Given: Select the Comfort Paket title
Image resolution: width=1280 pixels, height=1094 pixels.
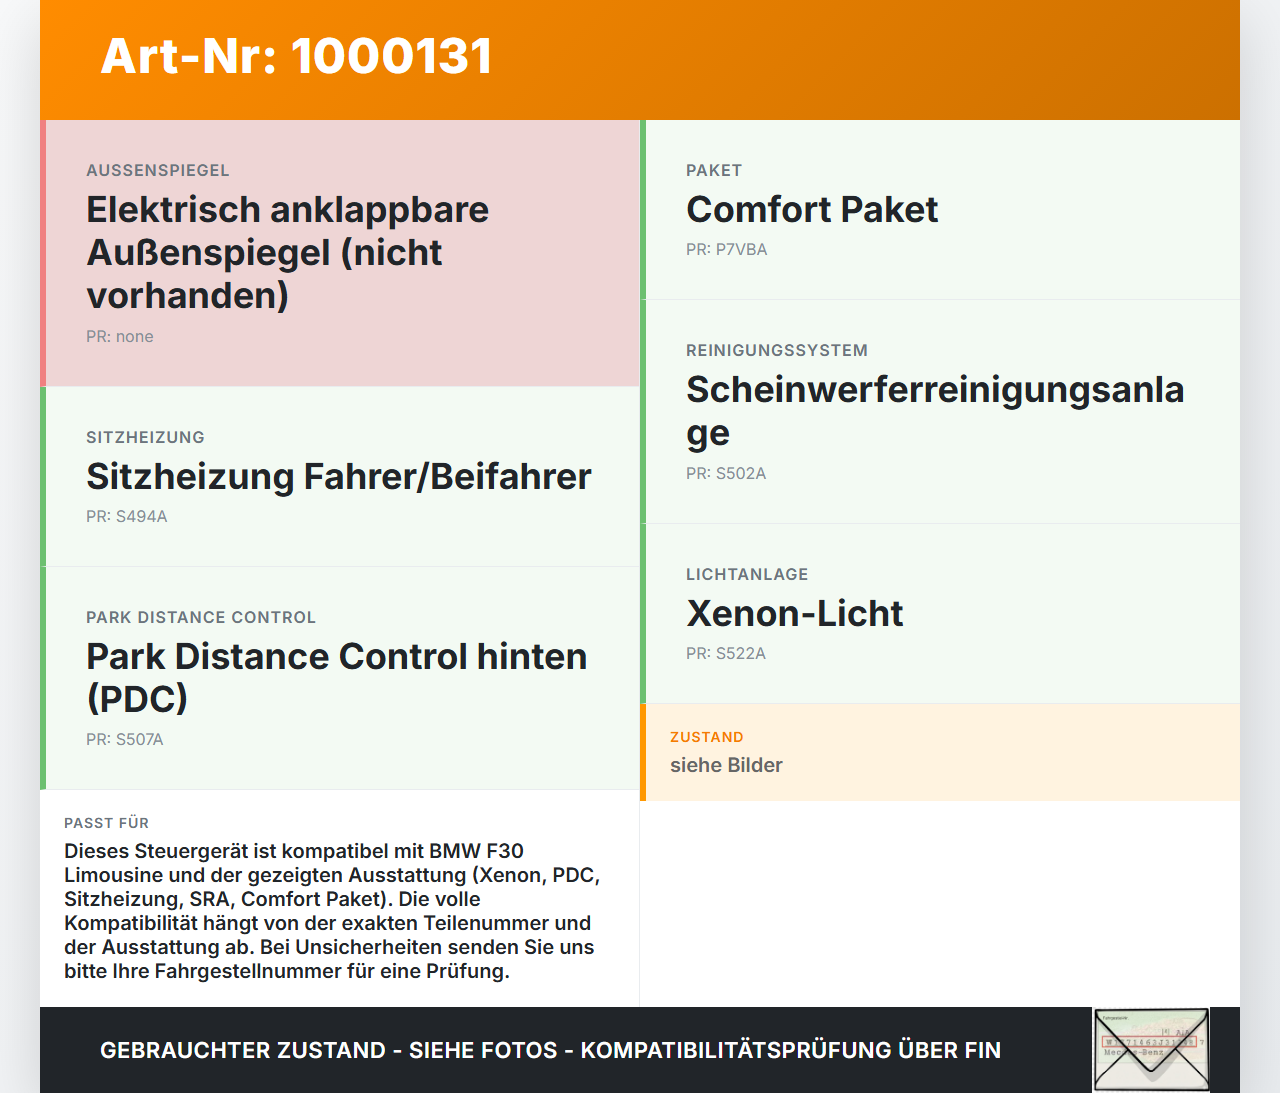Looking at the screenshot, I should click(812, 209).
